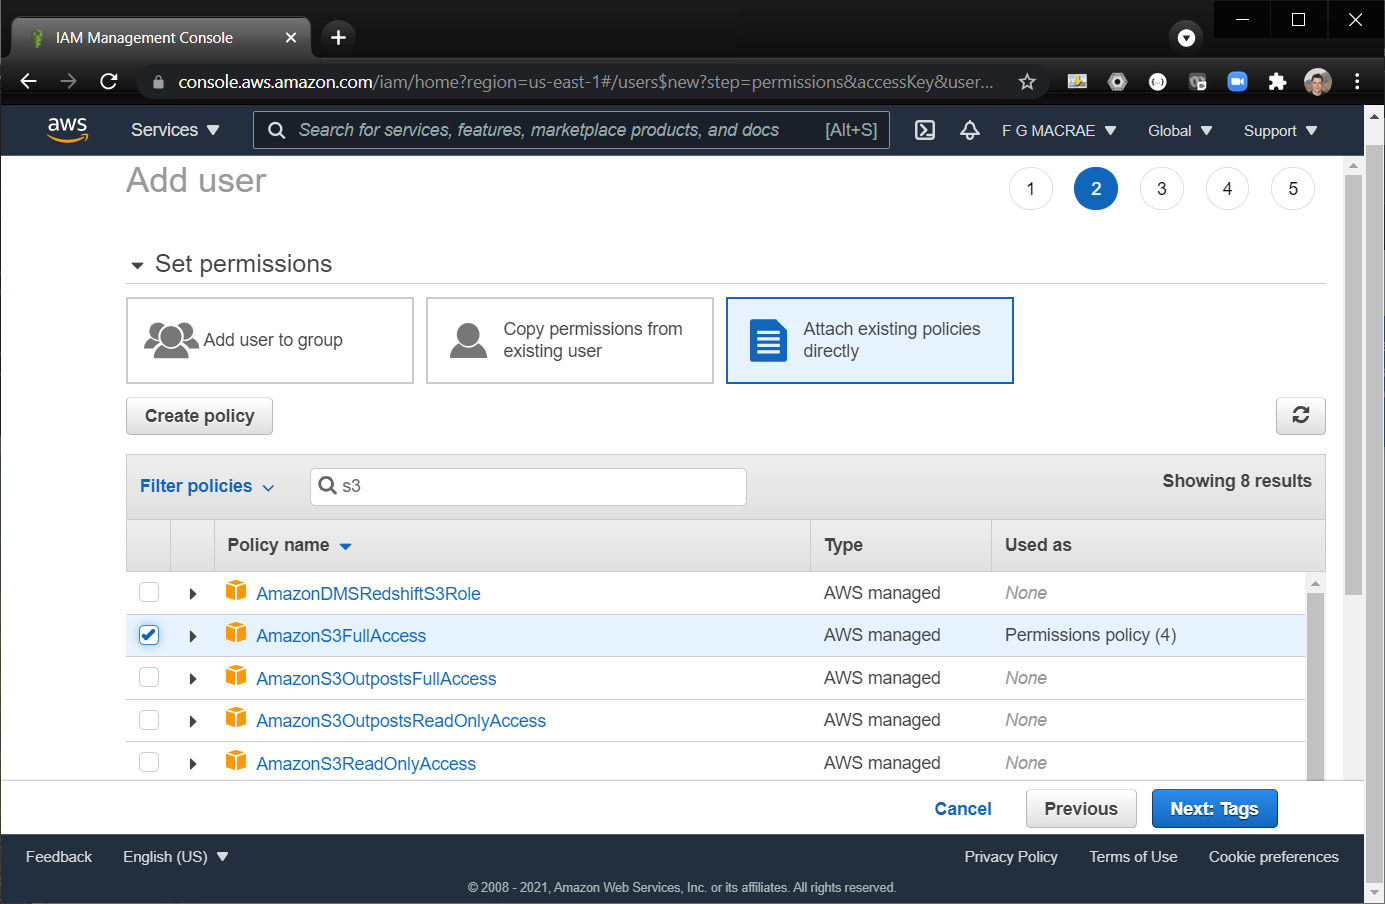Click the browser reload icon
This screenshot has height=904, width=1385.
pos(109,81)
